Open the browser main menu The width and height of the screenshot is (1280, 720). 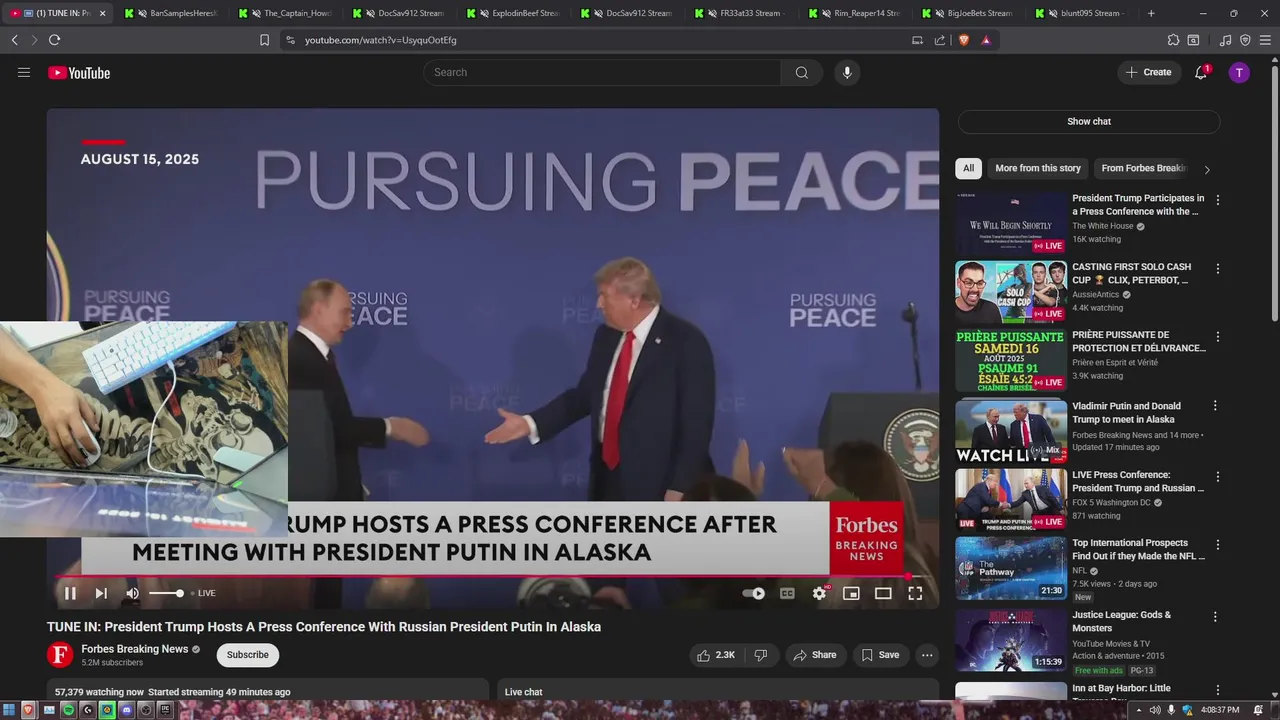coord(1266,40)
